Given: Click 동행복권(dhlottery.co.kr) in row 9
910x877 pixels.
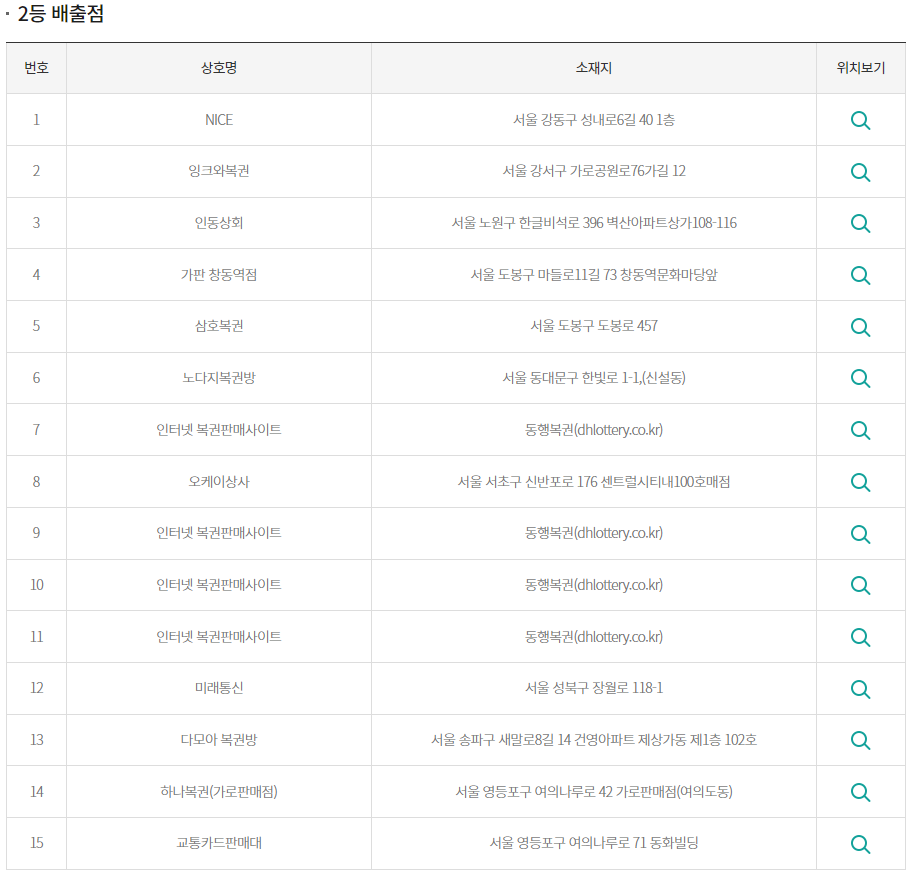Looking at the screenshot, I should click(594, 533).
